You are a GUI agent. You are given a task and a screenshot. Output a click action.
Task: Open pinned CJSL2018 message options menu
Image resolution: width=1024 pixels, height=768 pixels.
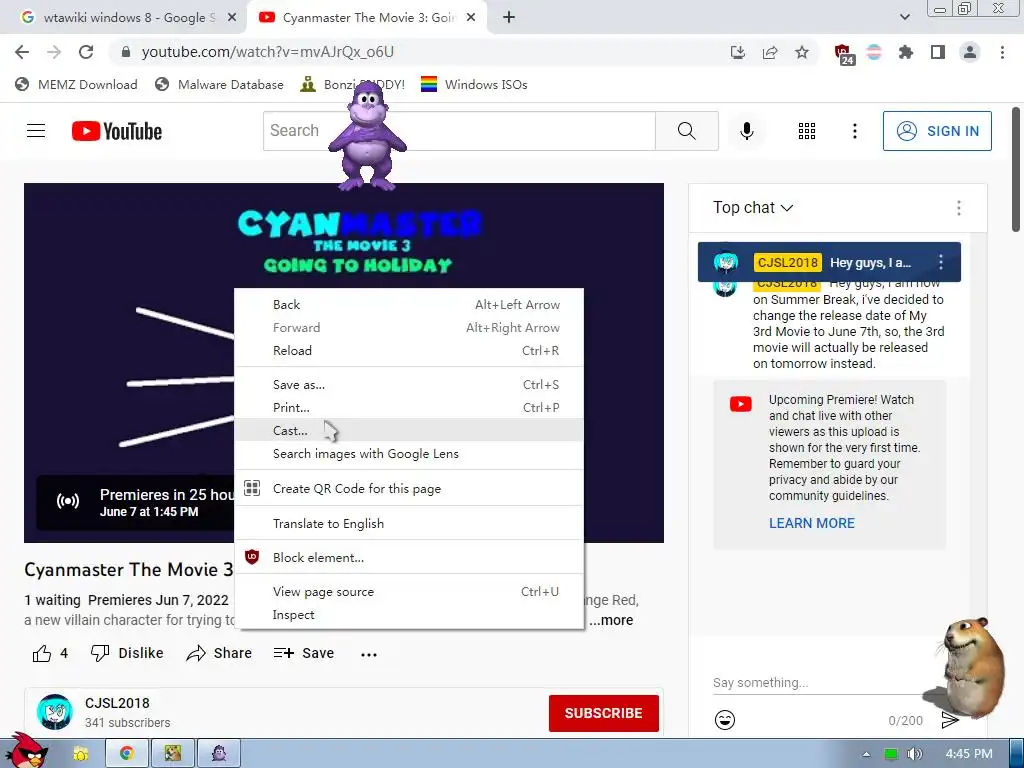940,263
